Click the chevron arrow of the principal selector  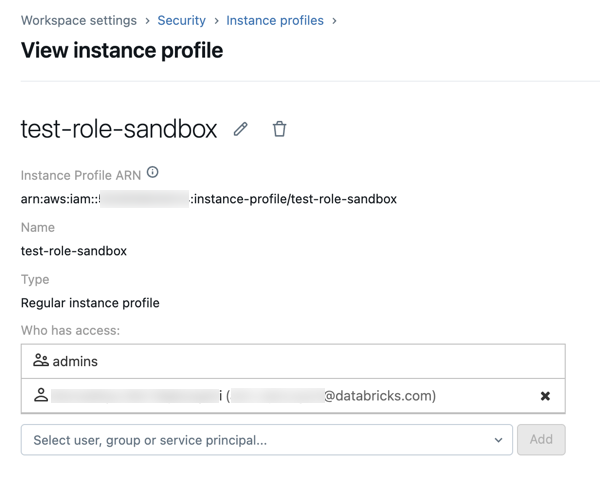click(x=498, y=440)
